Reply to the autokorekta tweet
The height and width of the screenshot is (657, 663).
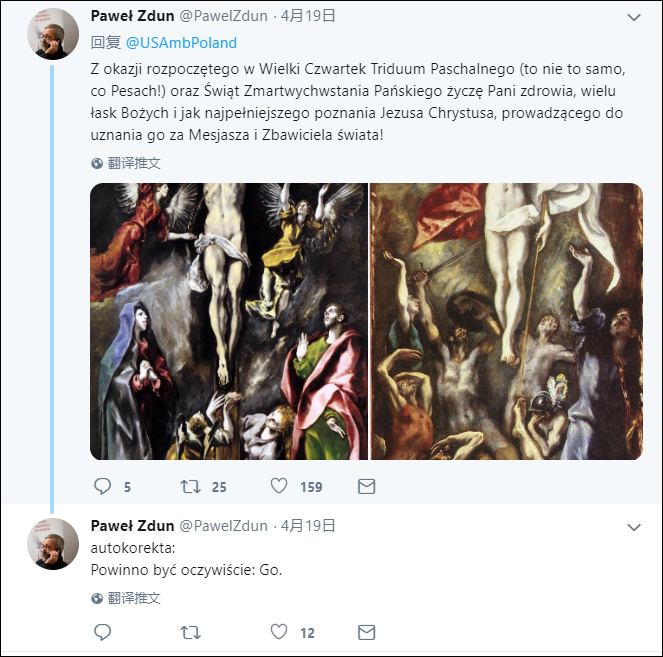[102, 632]
